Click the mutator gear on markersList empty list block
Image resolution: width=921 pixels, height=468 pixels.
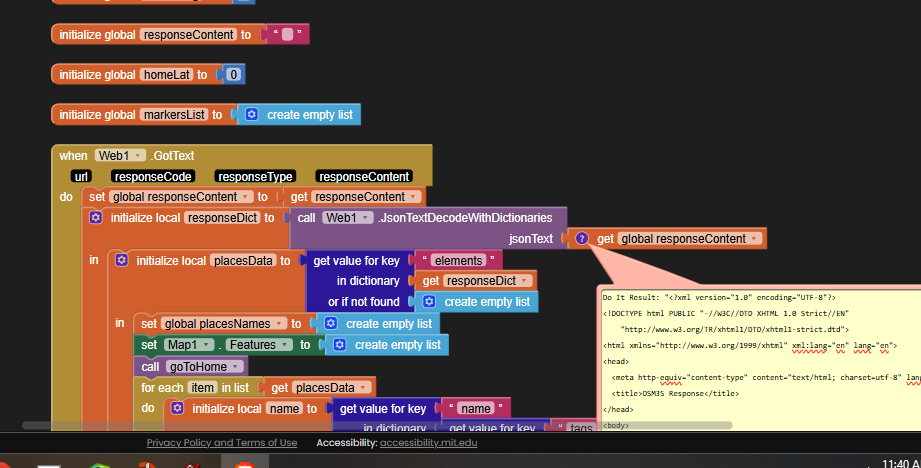[x=252, y=115]
